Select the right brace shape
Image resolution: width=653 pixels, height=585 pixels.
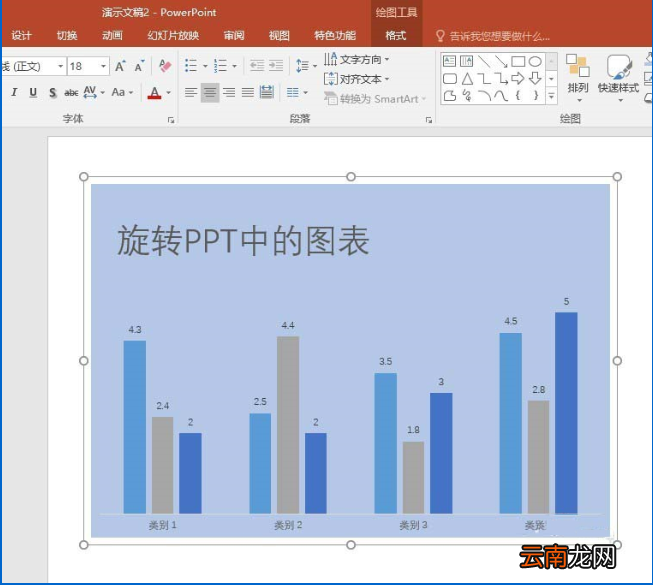[x=536, y=96]
